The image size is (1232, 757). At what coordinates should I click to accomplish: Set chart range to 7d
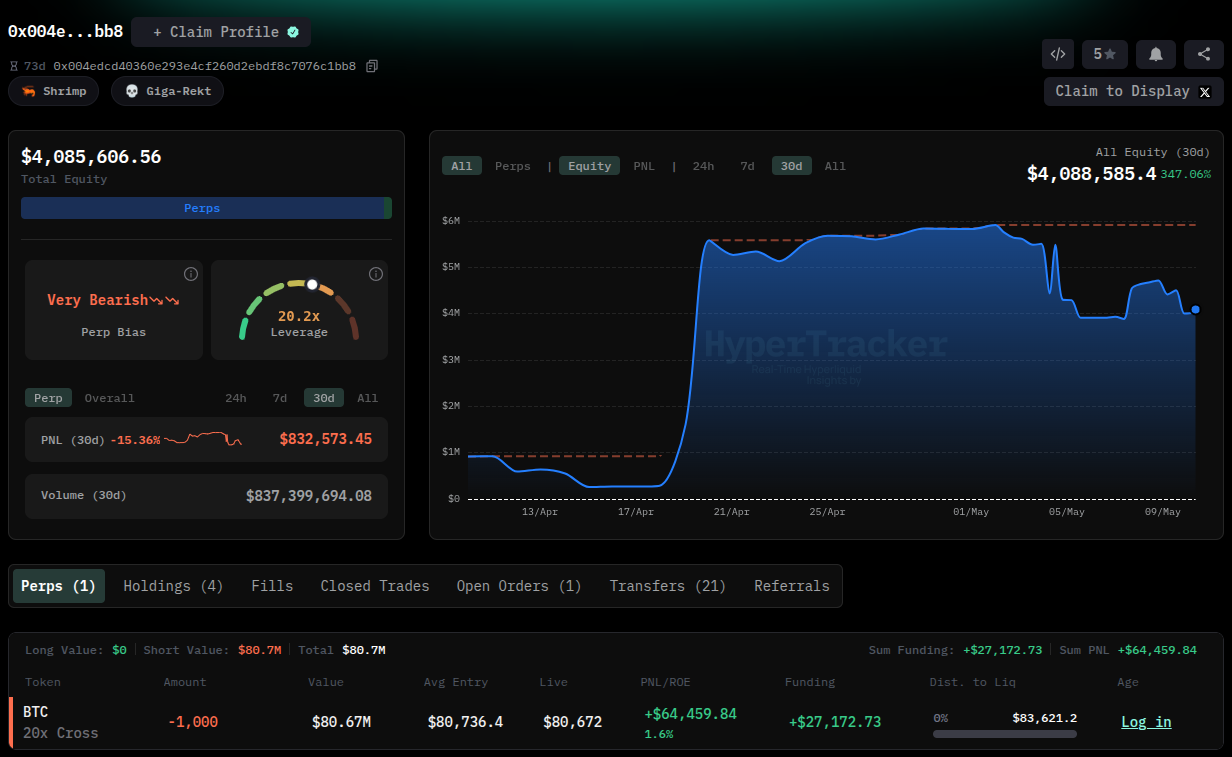point(748,166)
